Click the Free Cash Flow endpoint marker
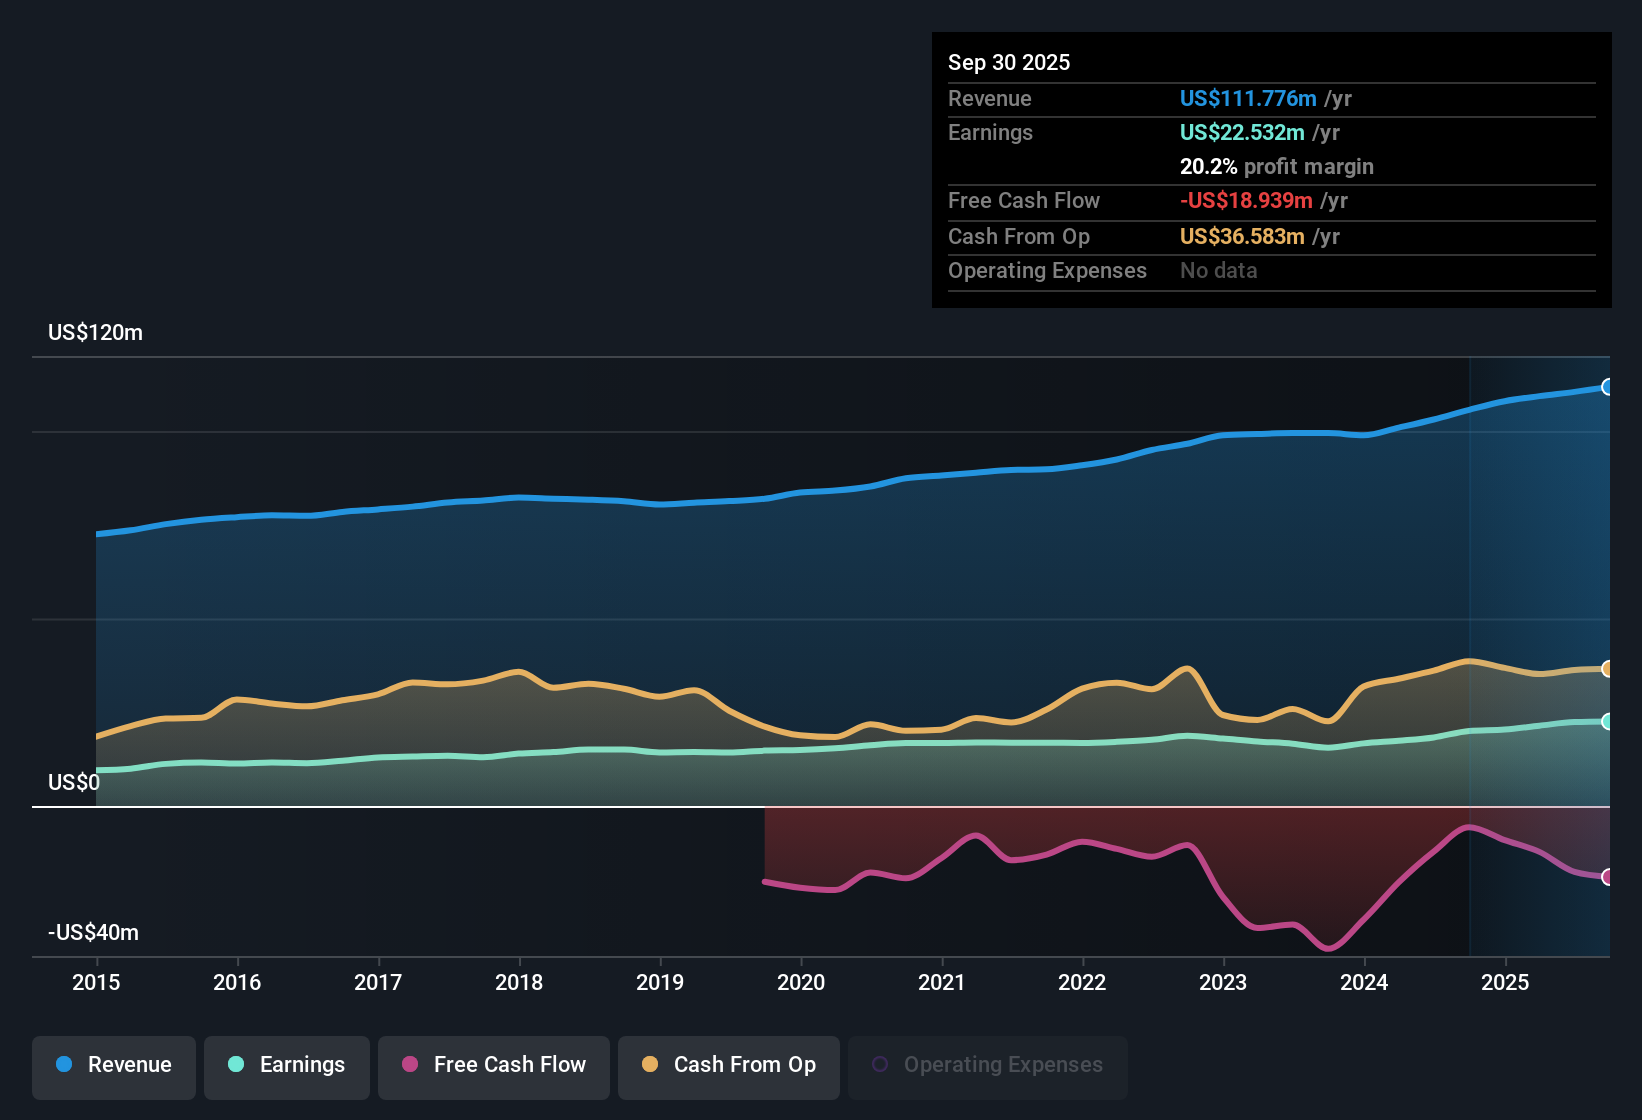The height and width of the screenshot is (1120, 1642). 1609,878
